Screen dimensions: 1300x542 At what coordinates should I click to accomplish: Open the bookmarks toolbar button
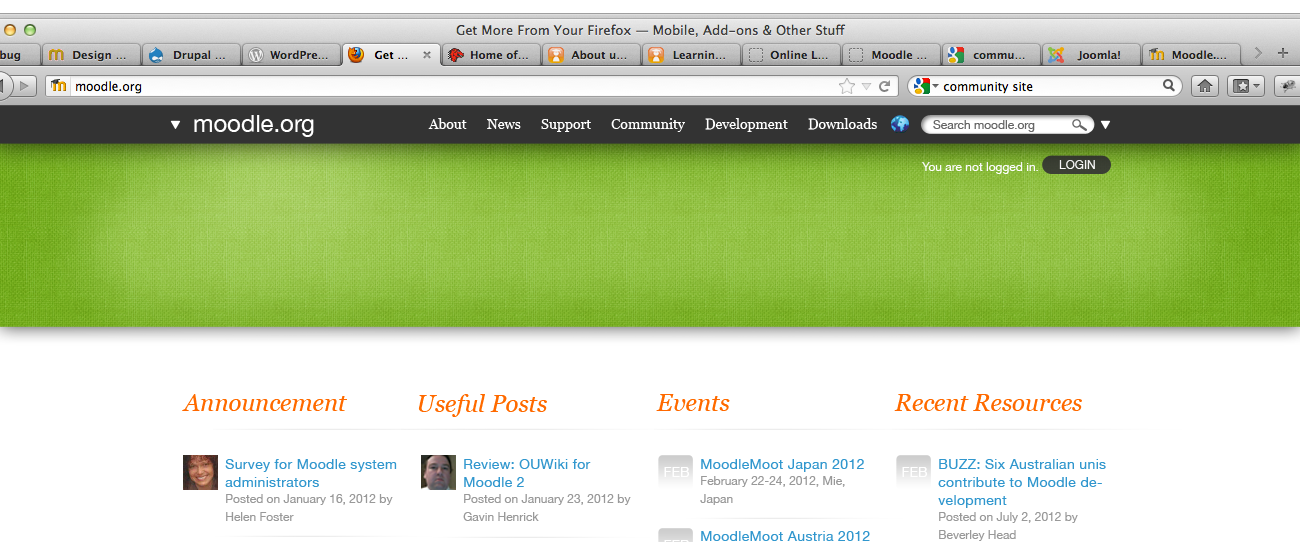point(1247,86)
